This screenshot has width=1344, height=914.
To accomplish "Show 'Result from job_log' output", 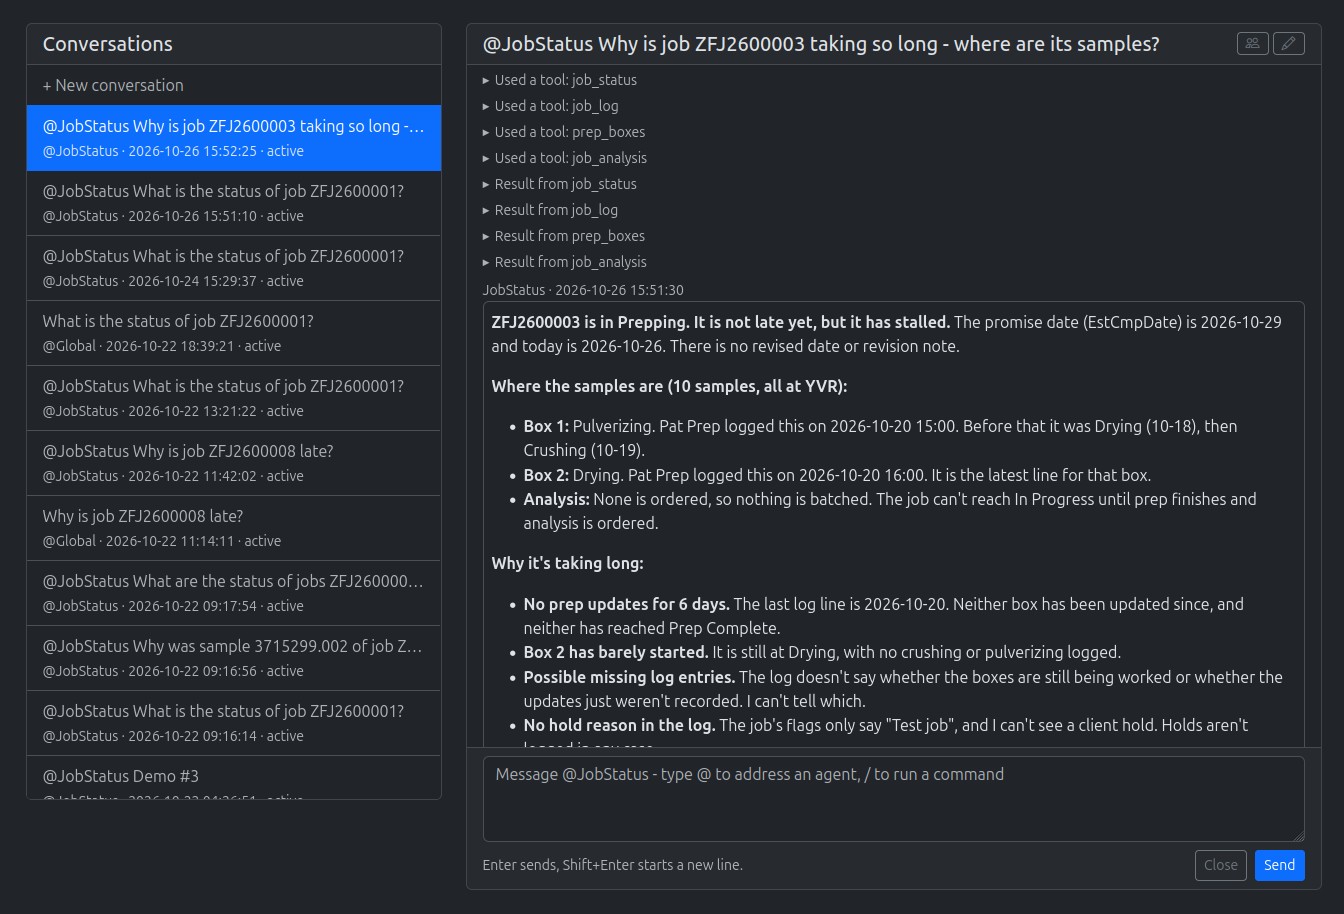I will [550, 210].
